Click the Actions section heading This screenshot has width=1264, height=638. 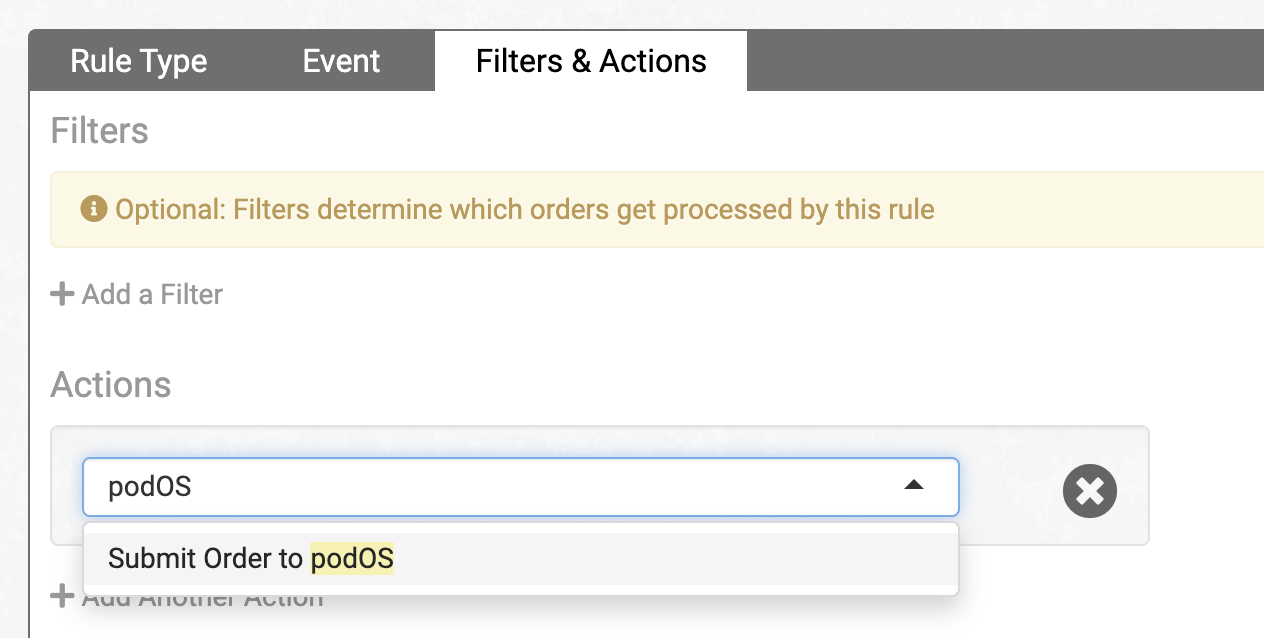tap(110, 385)
